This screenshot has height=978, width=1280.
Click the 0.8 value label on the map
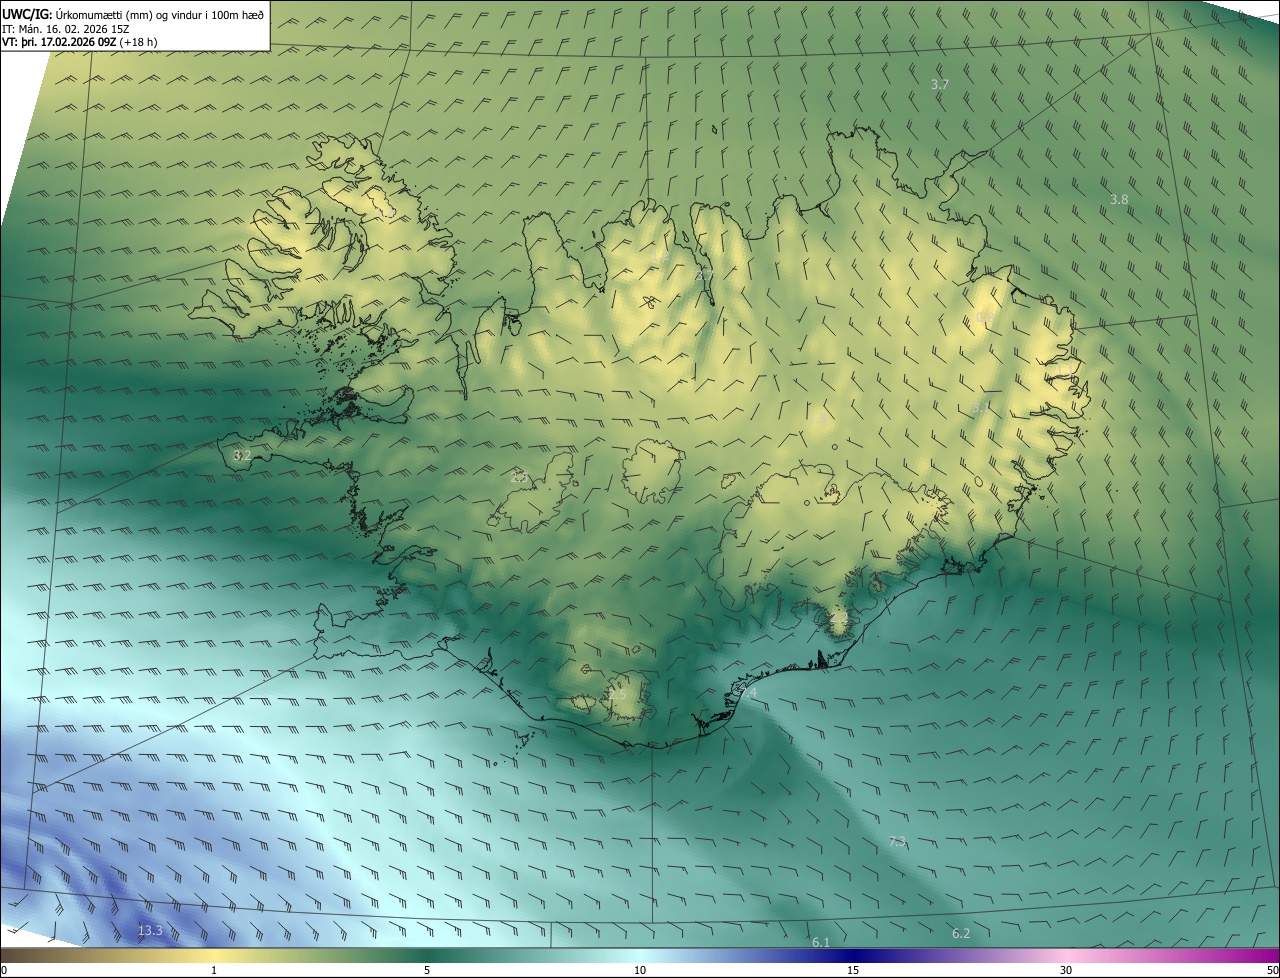[x=985, y=318]
